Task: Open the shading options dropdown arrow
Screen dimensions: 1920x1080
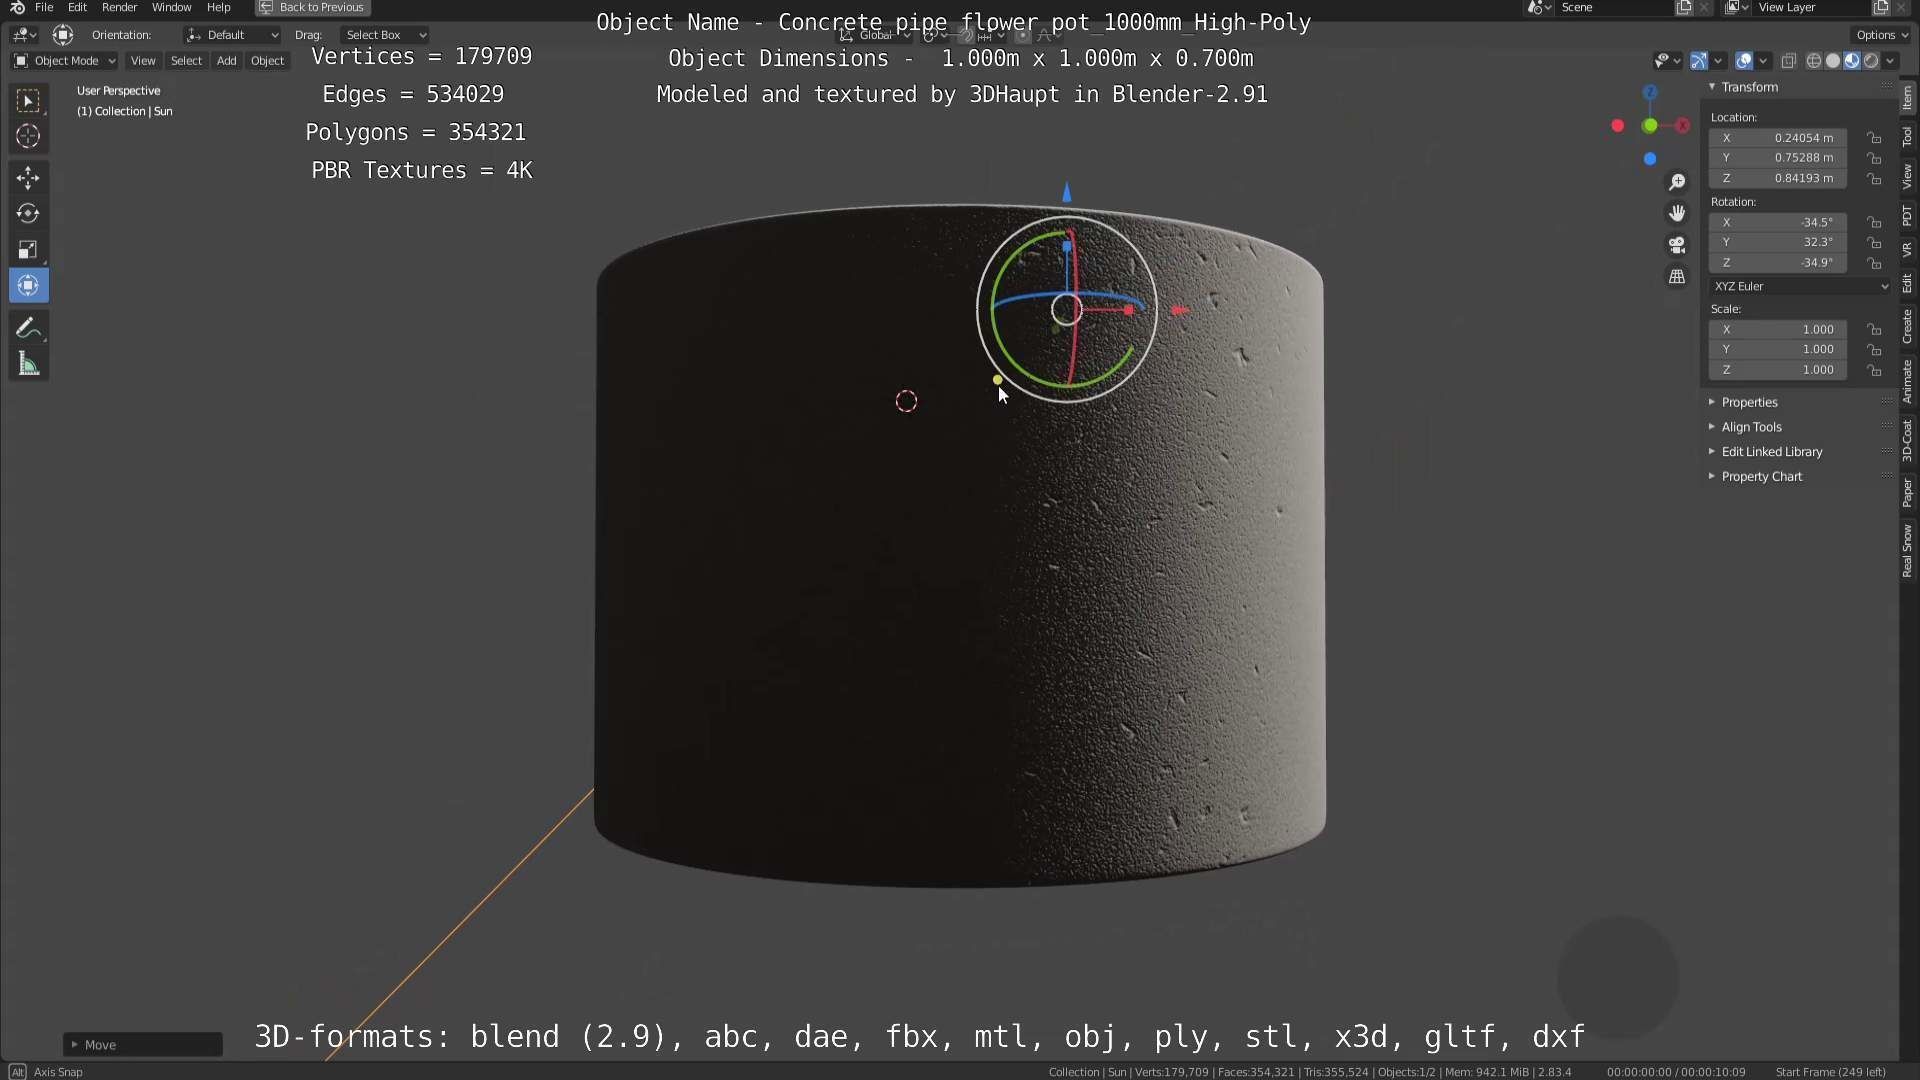Action: (x=1891, y=61)
